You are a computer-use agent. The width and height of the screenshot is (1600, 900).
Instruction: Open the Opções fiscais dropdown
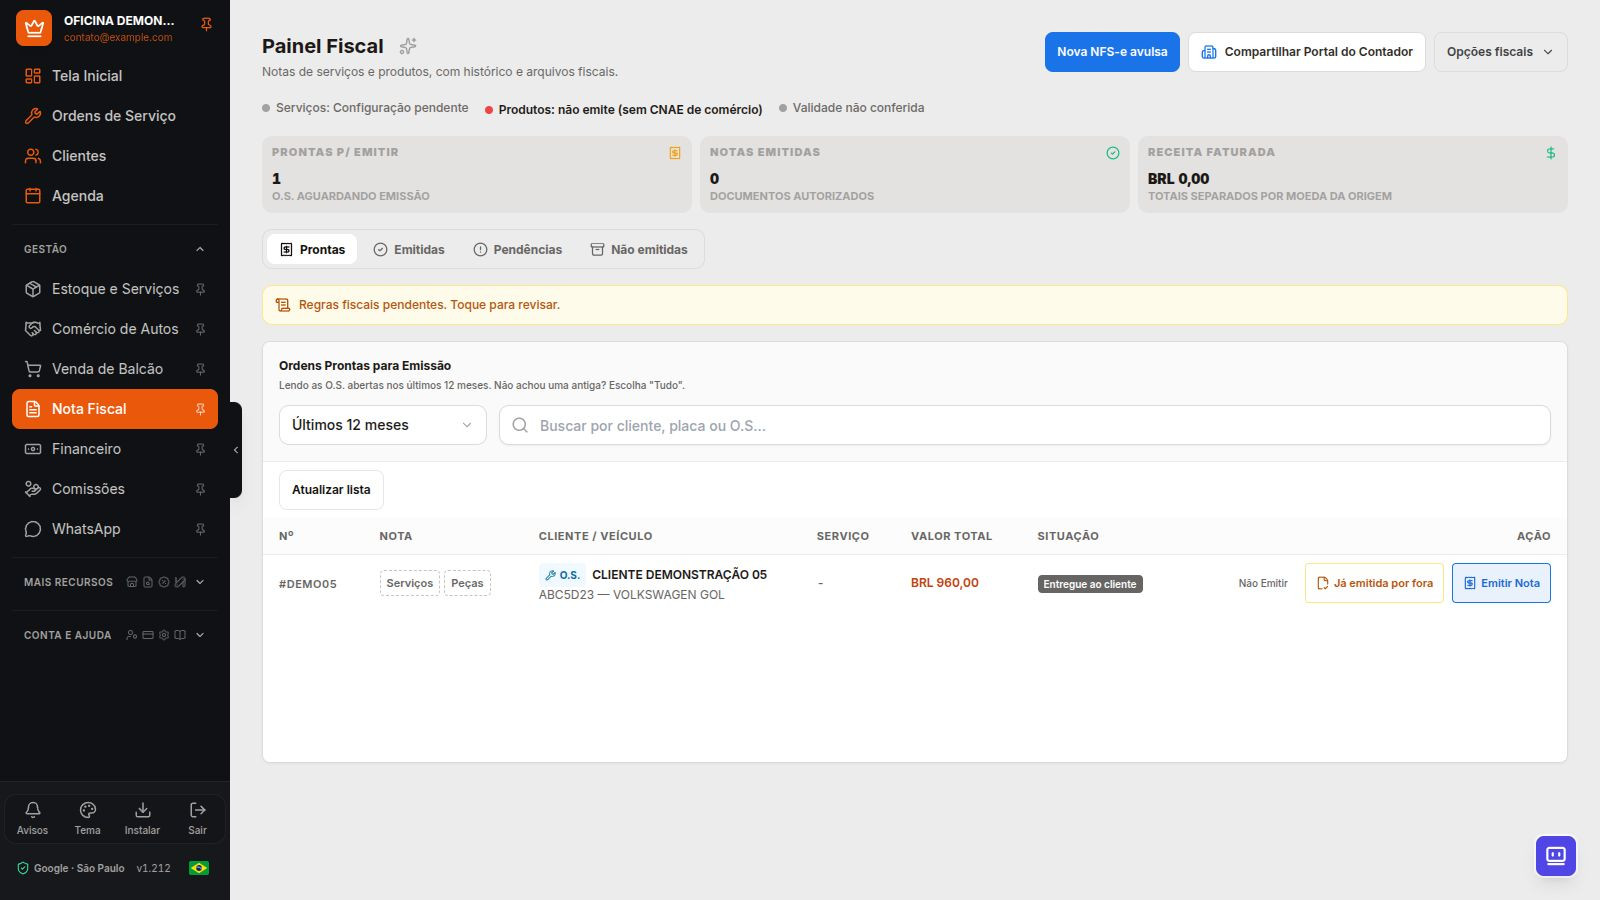click(x=1500, y=52)
